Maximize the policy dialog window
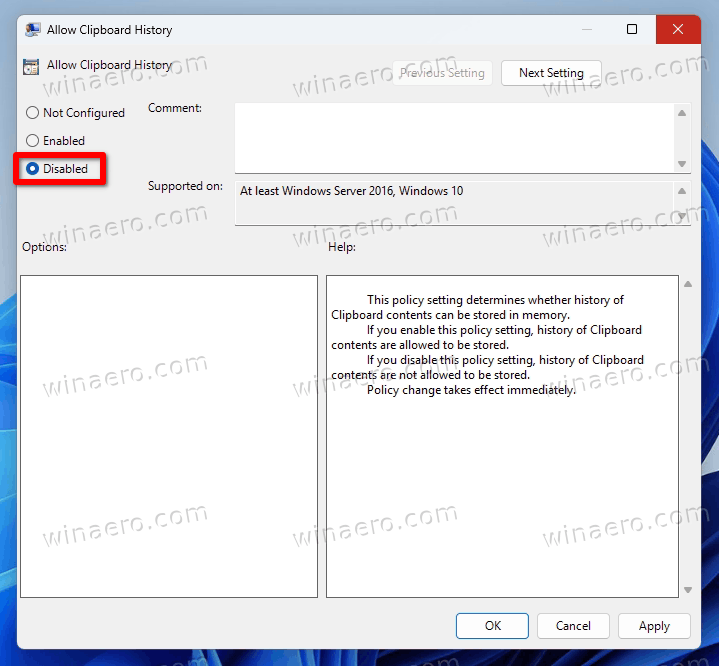This screenshot has height=666, width=719. 632,29
